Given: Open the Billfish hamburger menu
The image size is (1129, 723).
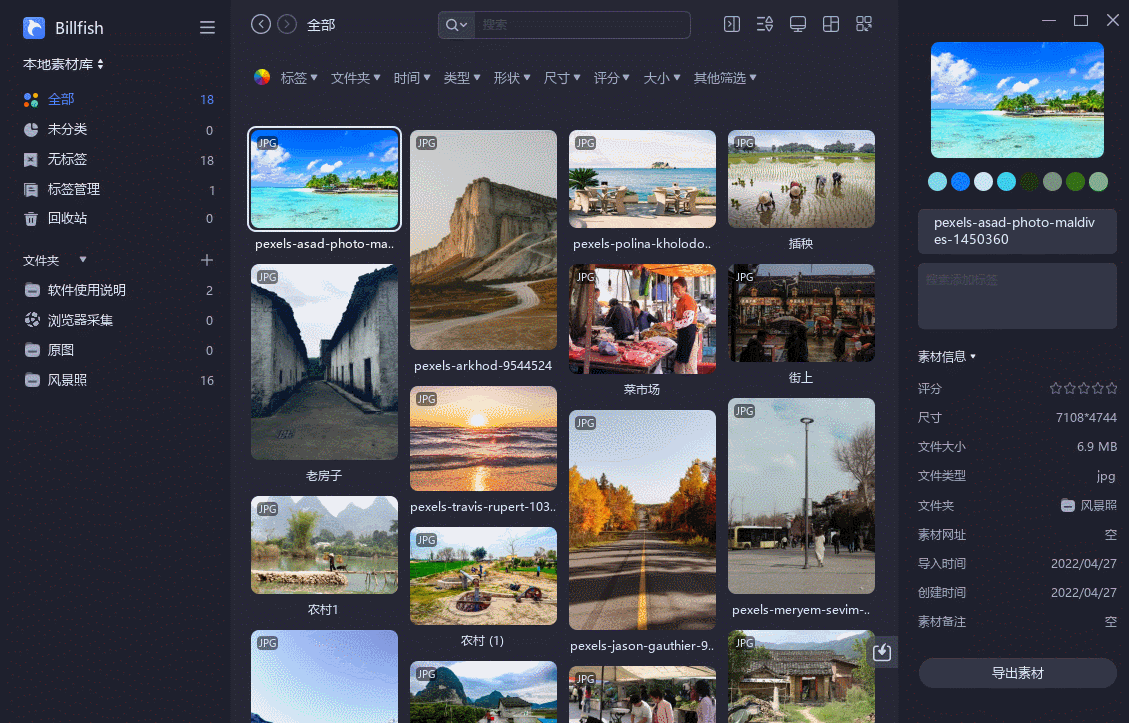Looking at the screenshot, I should click(x=207, y=28).
